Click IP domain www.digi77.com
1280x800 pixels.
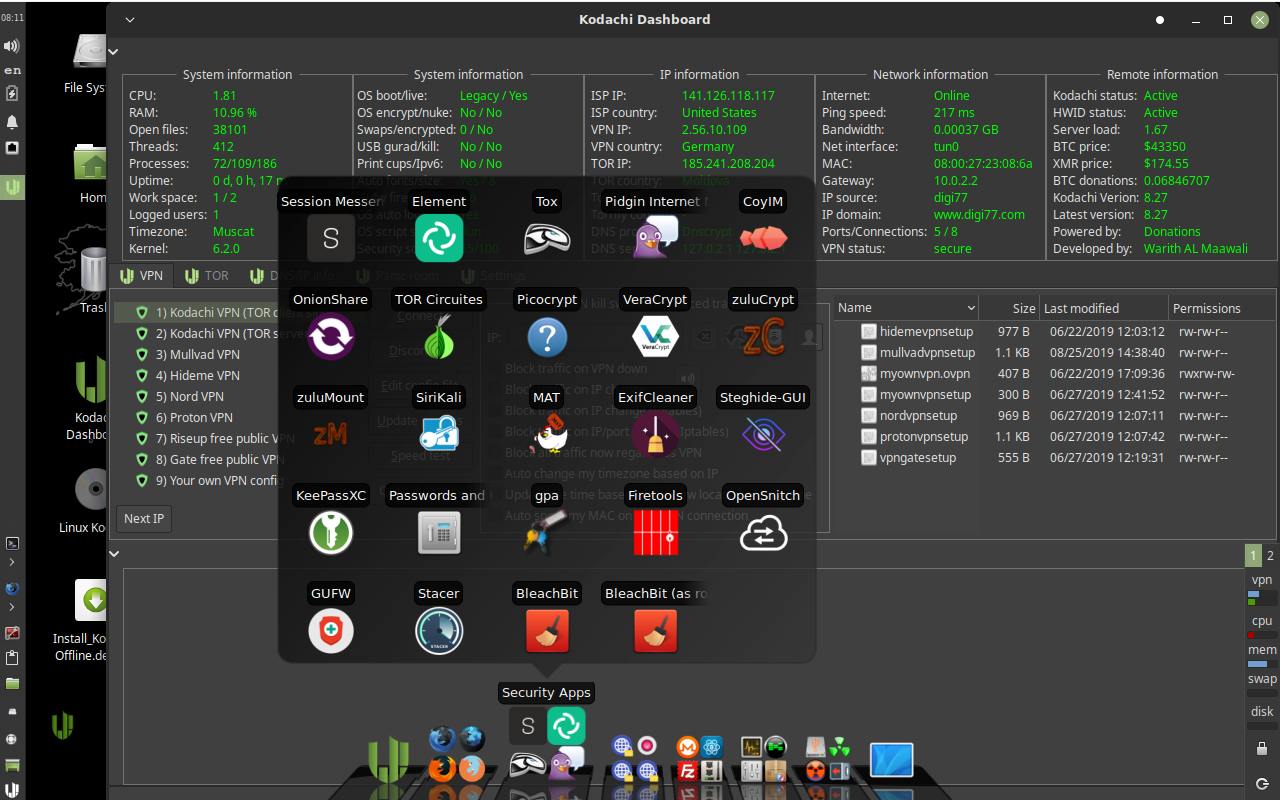[x=979, y=215]
